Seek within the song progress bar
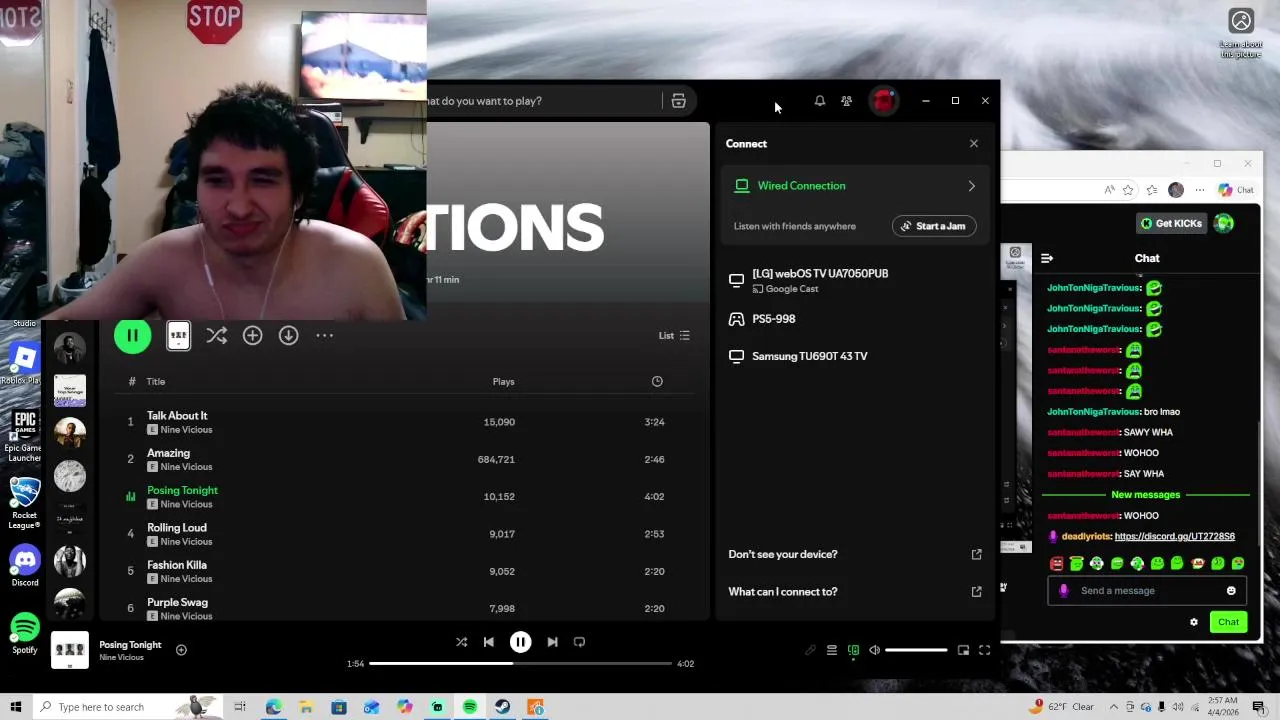Viewport: 1280px width, 720px height. (520, 663)
